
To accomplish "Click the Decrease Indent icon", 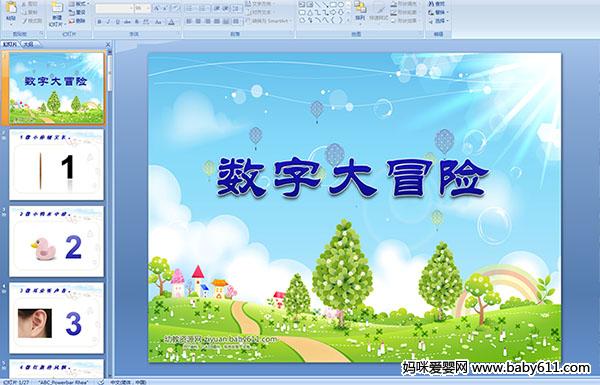I will [217, 8].
